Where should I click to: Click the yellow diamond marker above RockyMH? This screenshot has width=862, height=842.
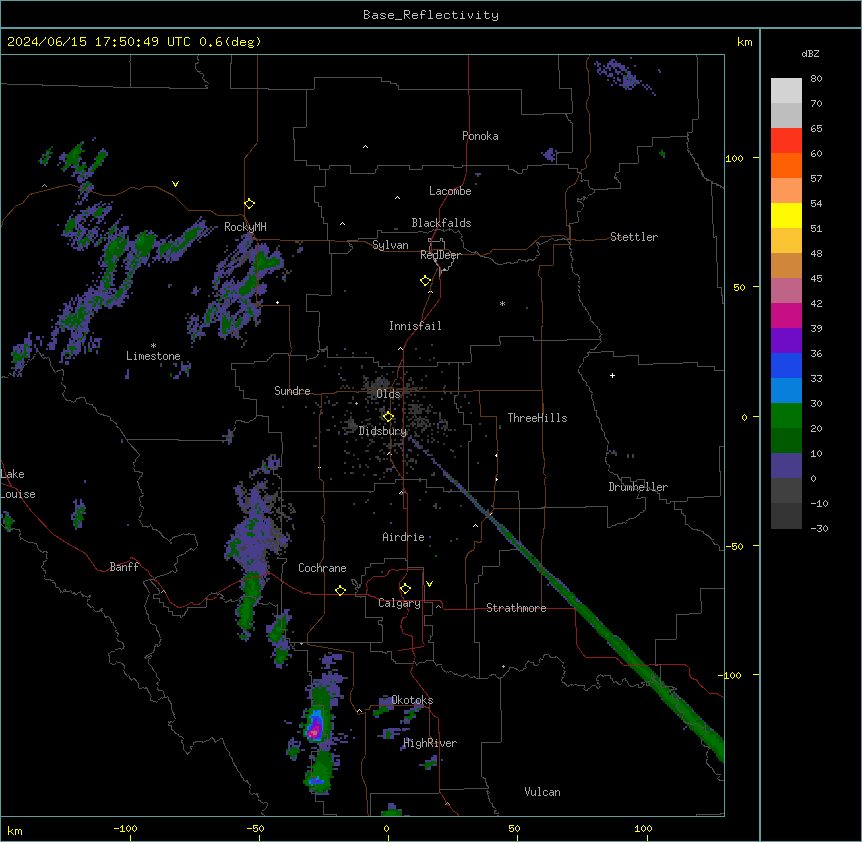(249, 204)
